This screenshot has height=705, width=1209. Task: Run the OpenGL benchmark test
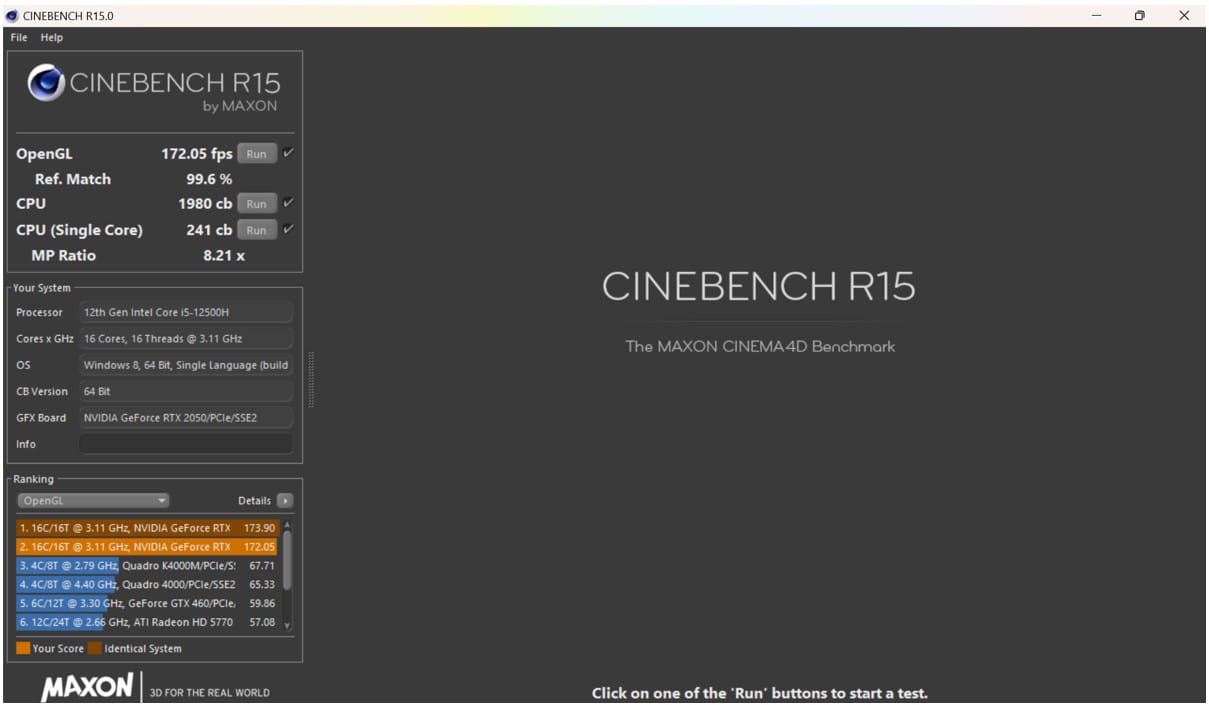pos(257,154)
